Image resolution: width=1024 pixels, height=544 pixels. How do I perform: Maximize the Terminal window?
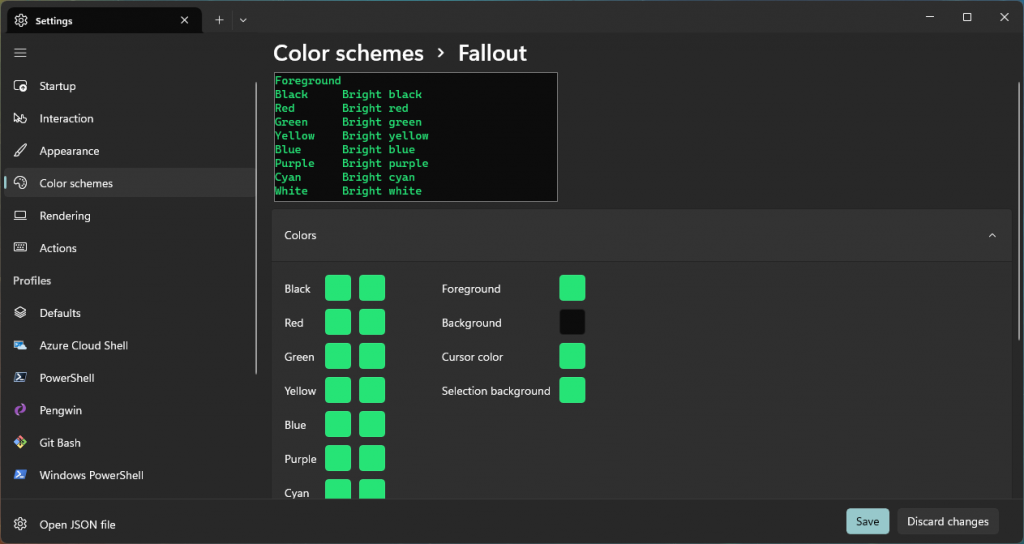[967, 18]
